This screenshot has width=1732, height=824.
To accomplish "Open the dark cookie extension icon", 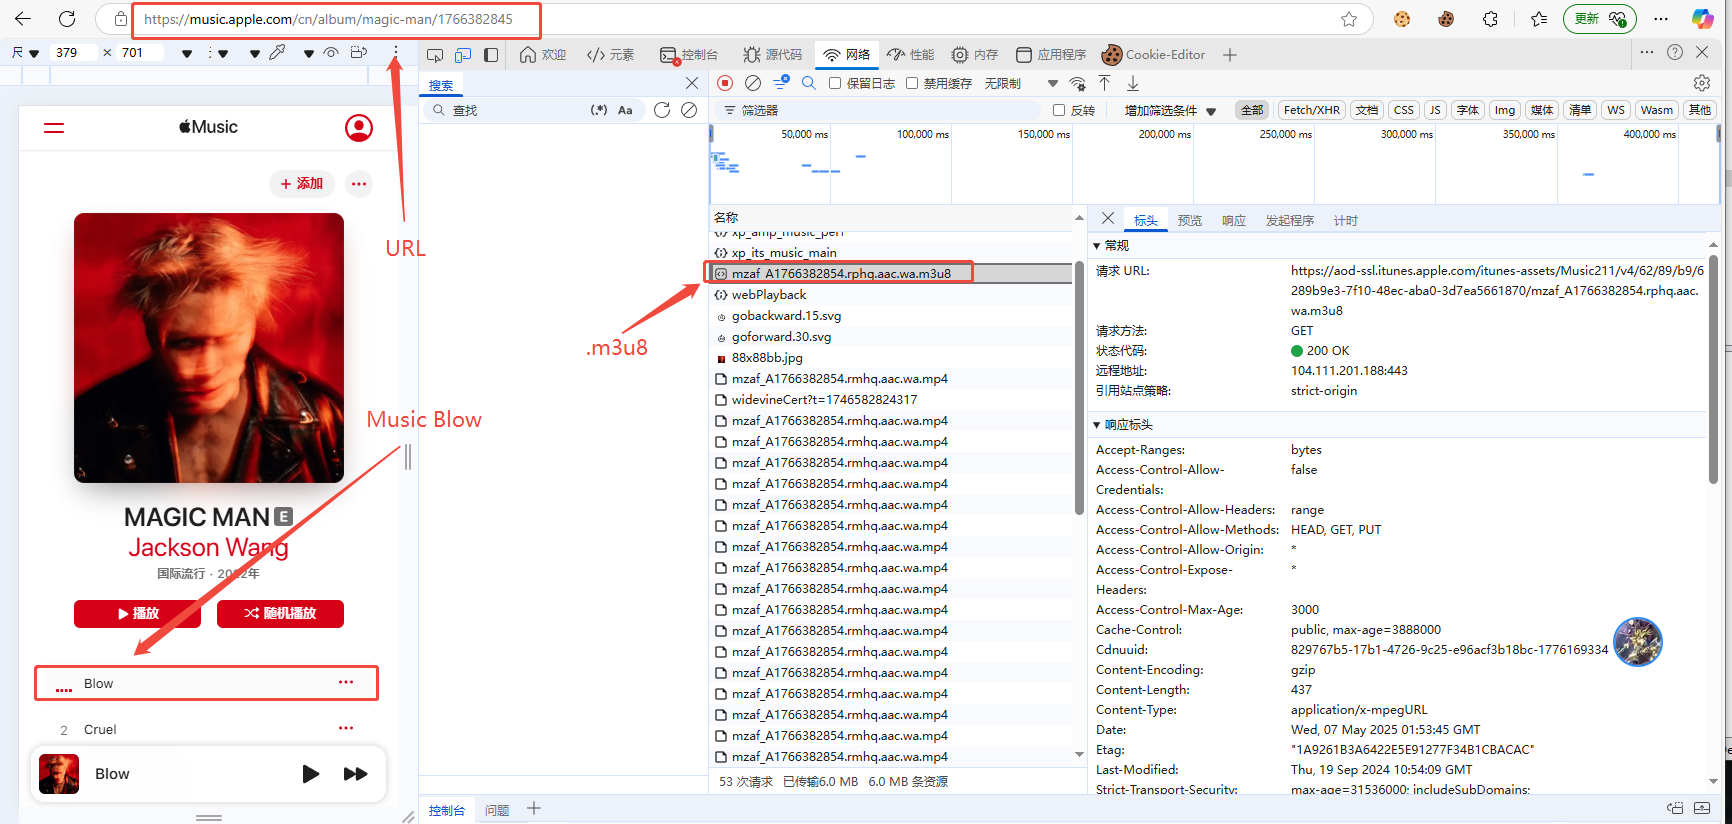I will (x=1446, y=19).
